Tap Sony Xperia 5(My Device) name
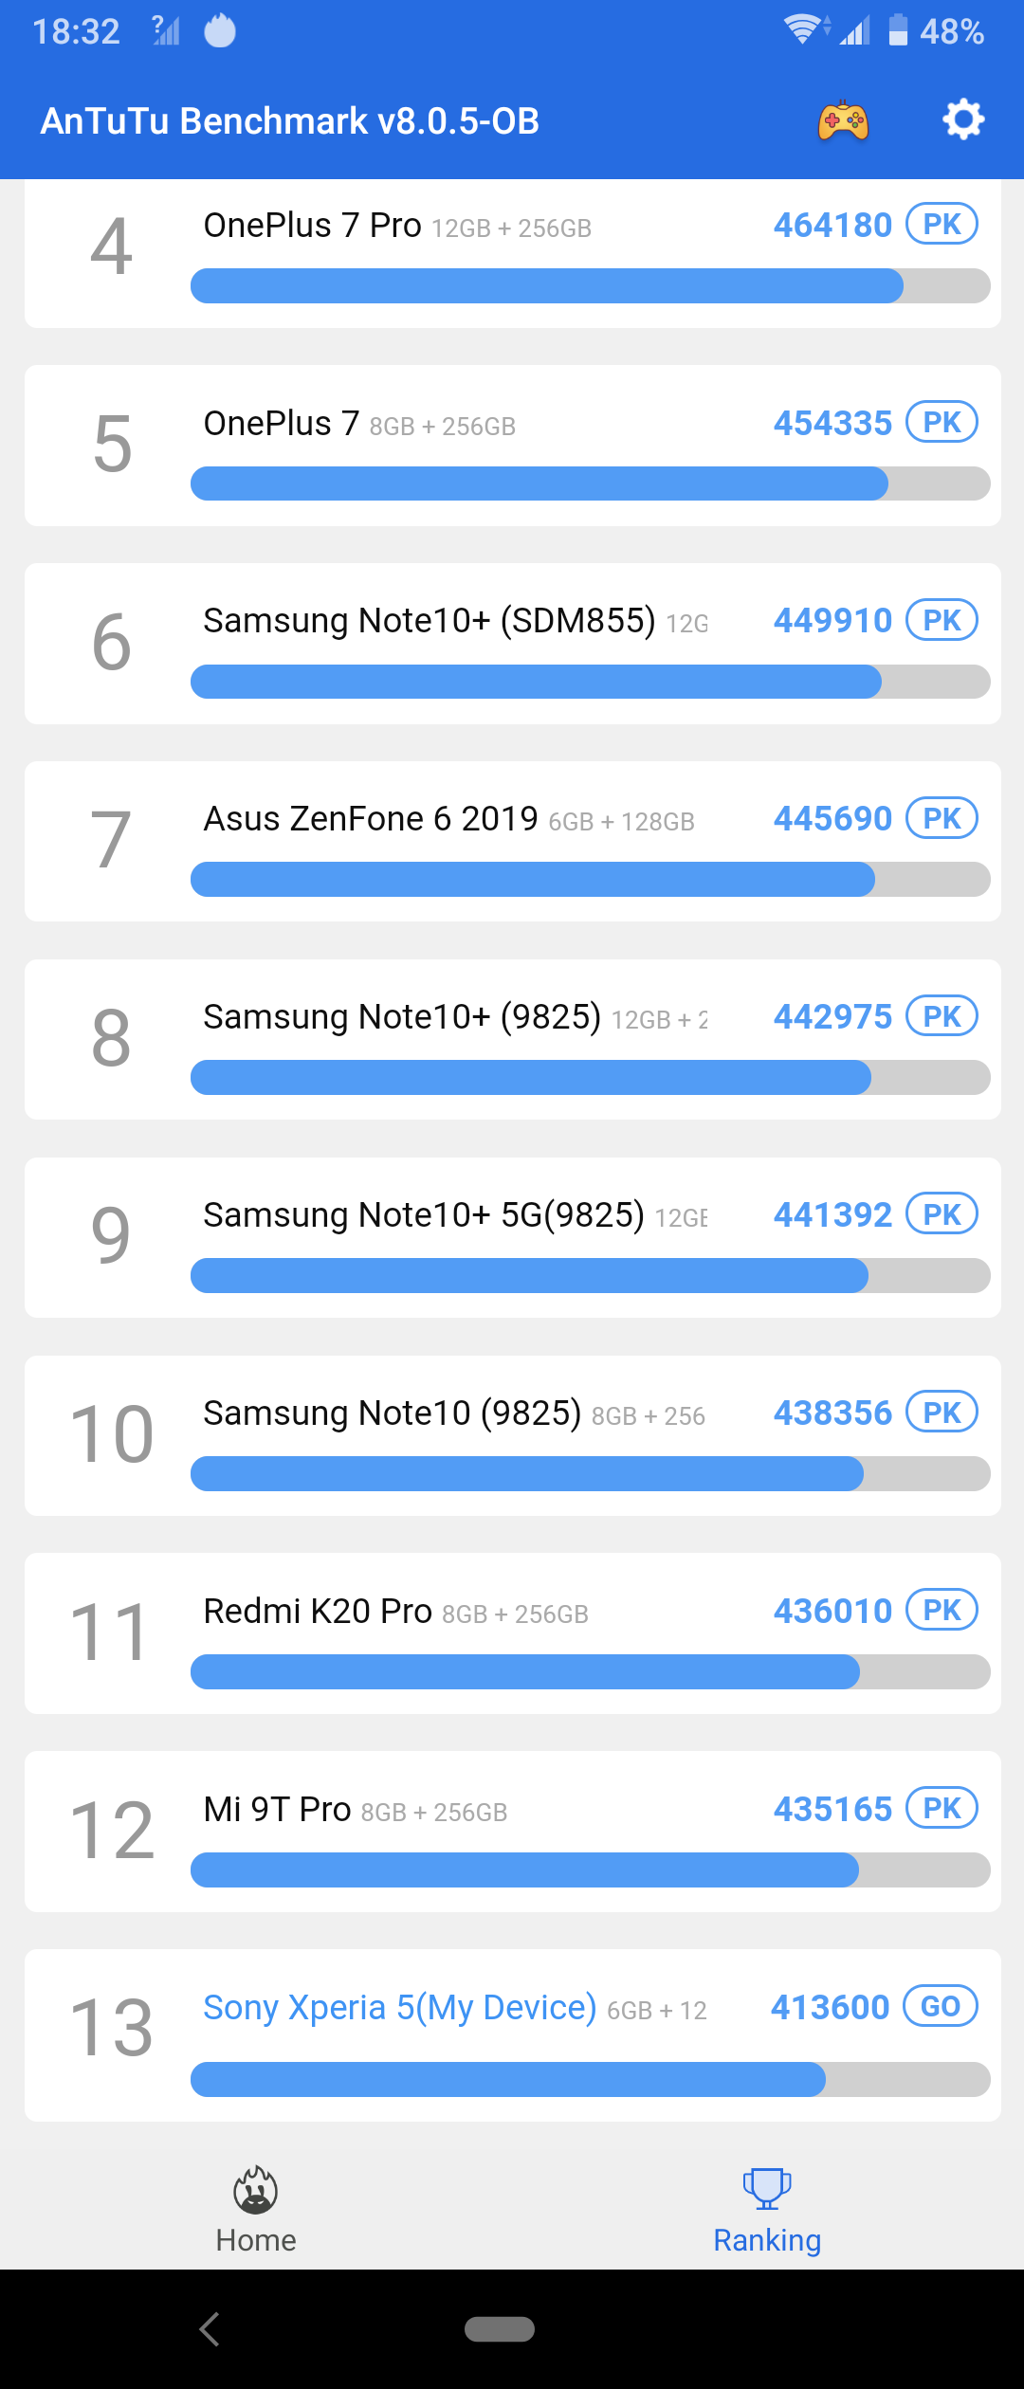The image size is (1024, 2389). click(x=399, y=2007)
